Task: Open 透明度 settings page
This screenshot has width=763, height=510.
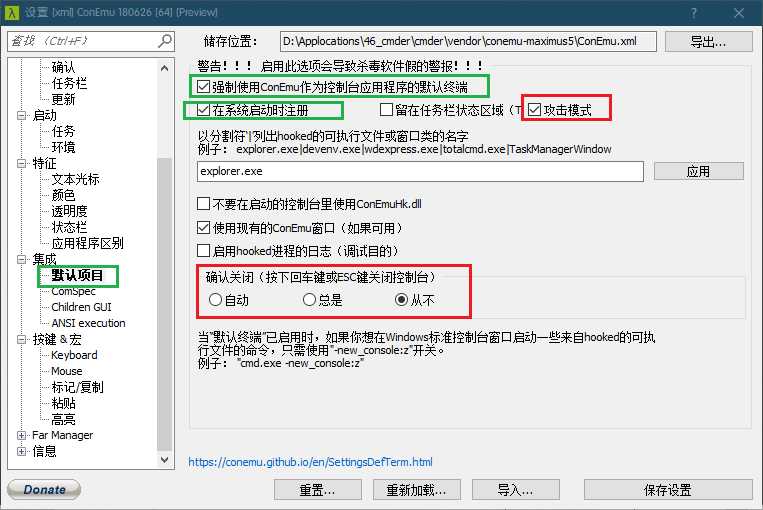Action: [x=69, y=211]
